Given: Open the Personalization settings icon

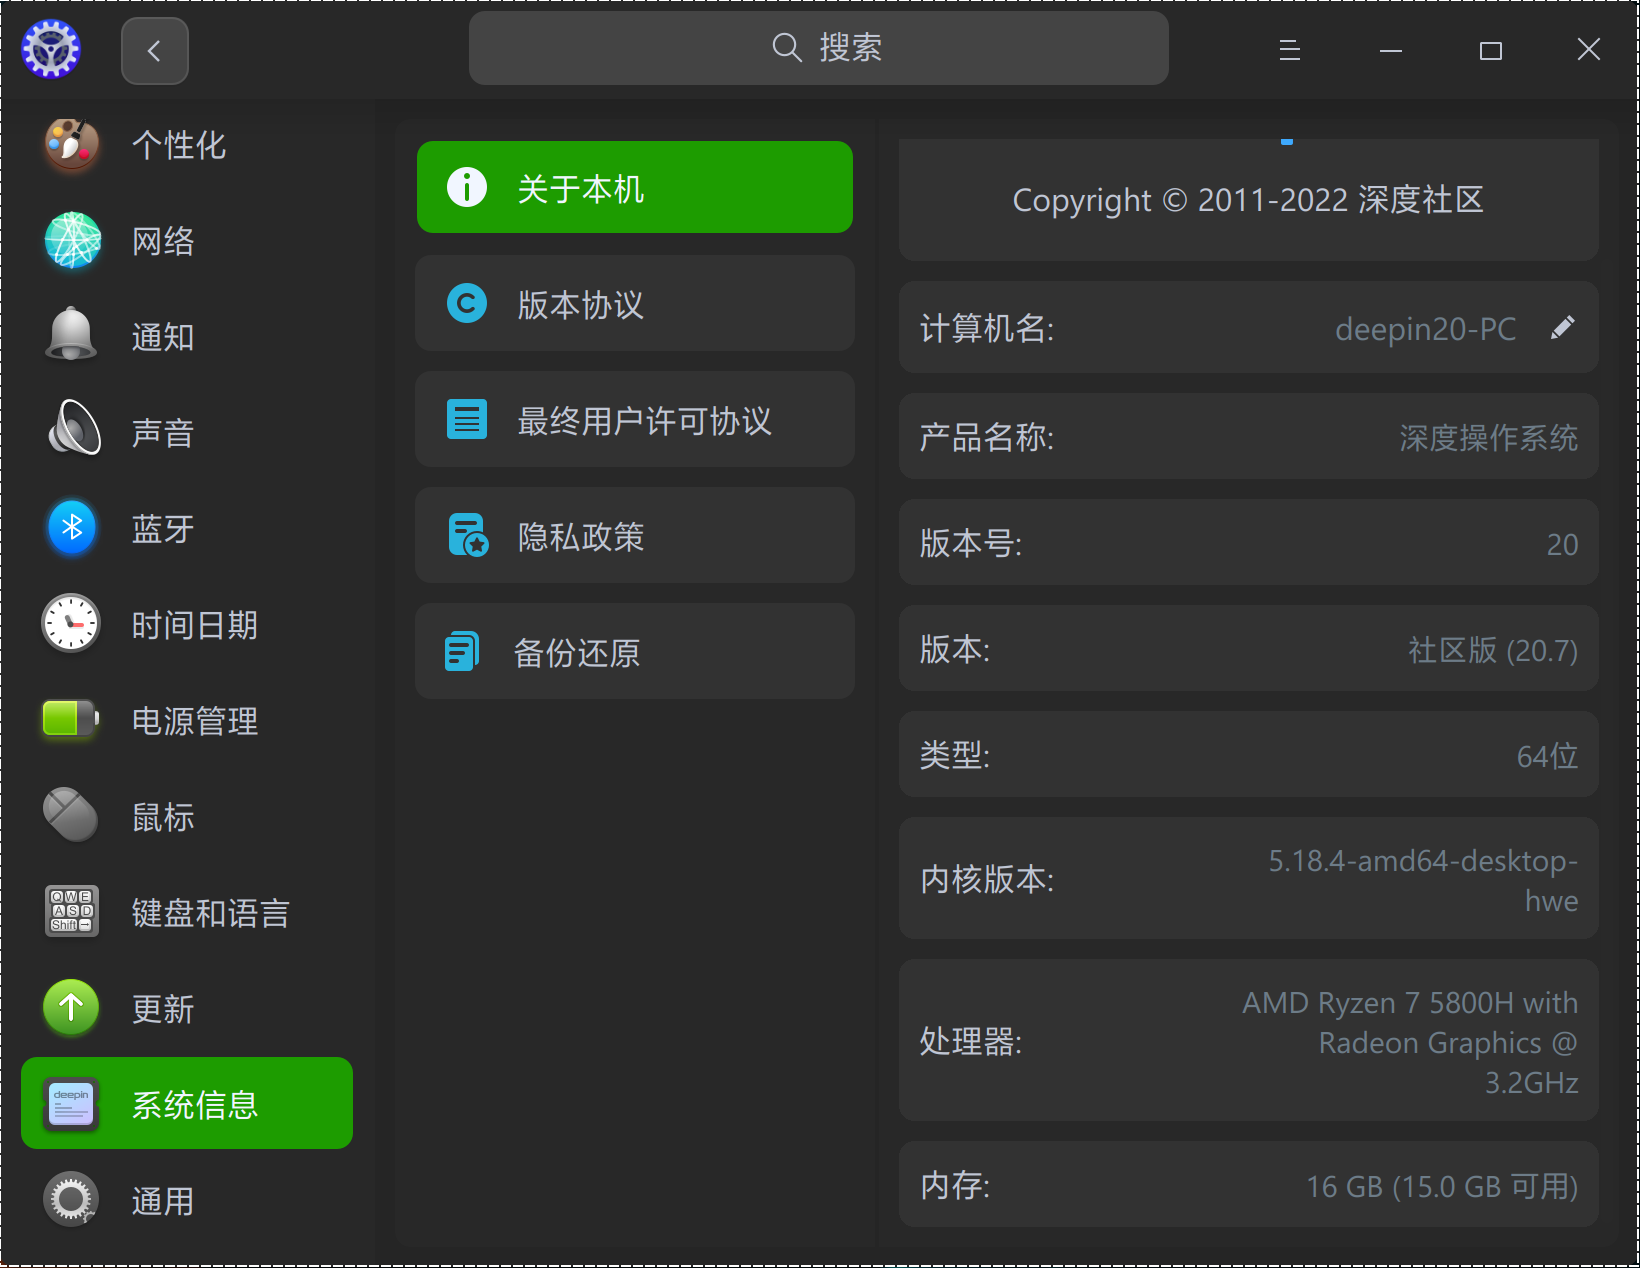Looking at the screenshot, I should (72, 145).
